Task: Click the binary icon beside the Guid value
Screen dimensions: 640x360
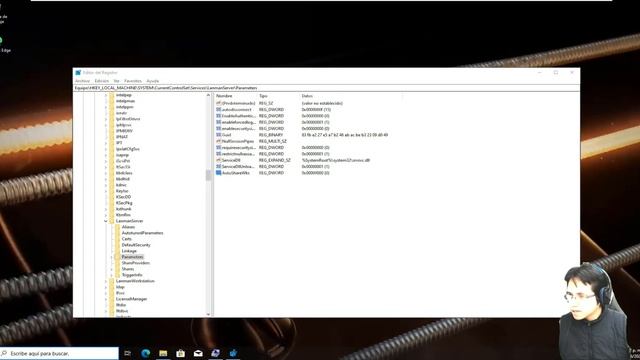Action: [218, 135]
